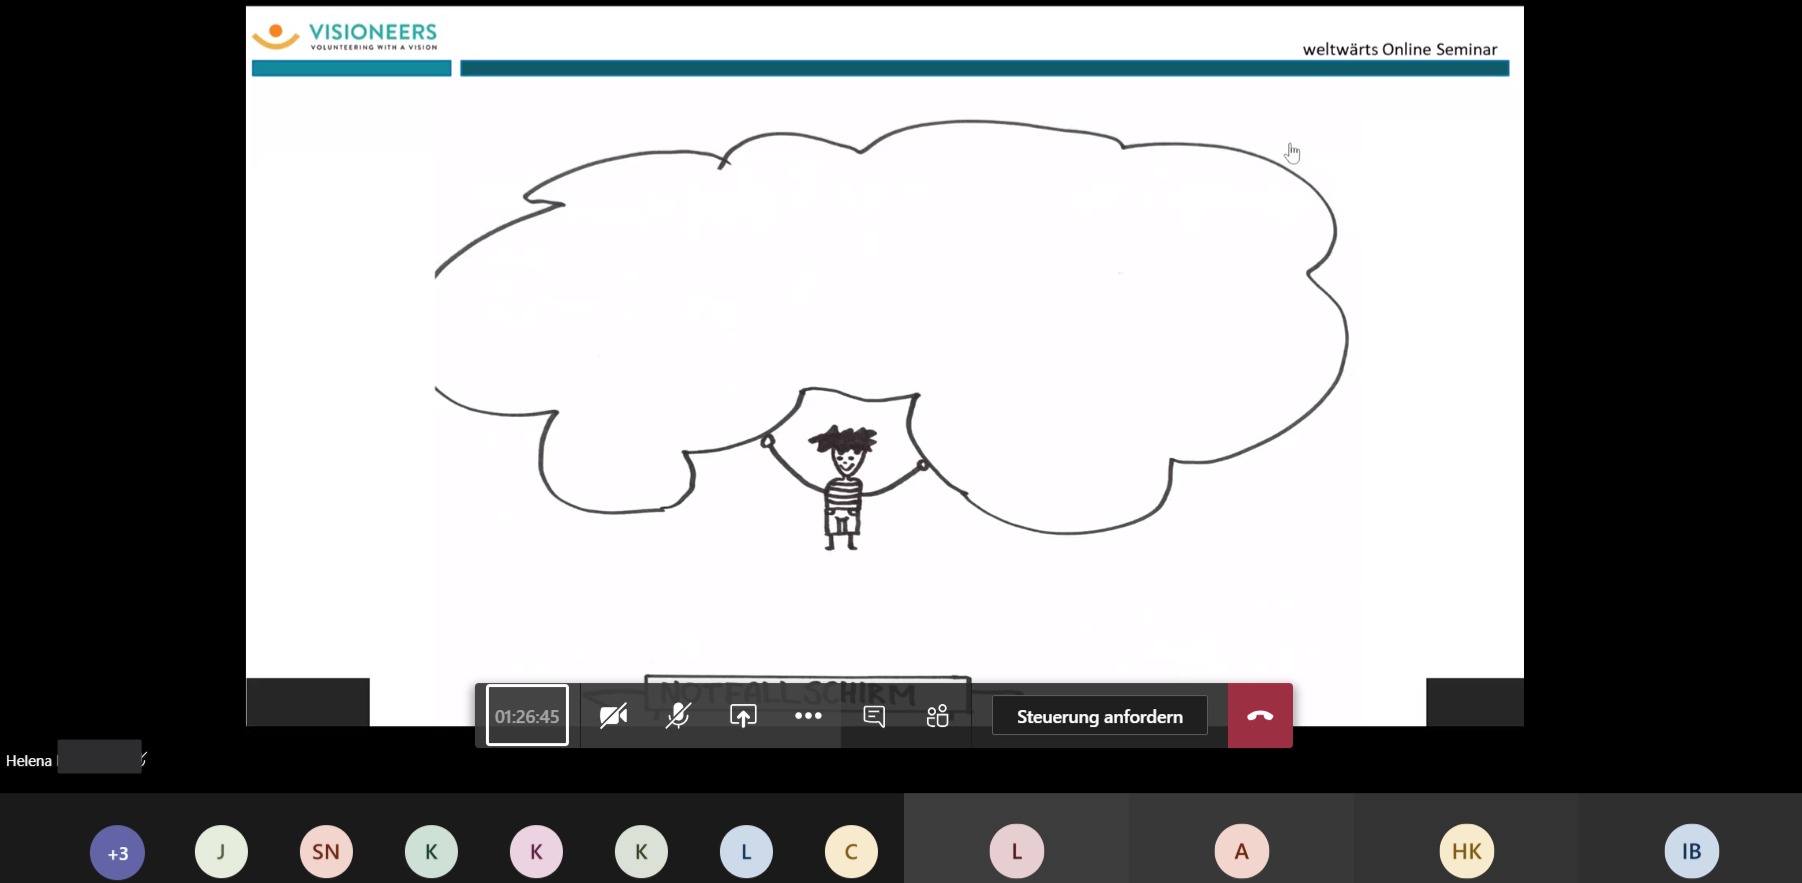Viewport: 1802px width, 883px height.
Task: Unmute the microphone in the call toolbar
Action: (x=678, y=716)
